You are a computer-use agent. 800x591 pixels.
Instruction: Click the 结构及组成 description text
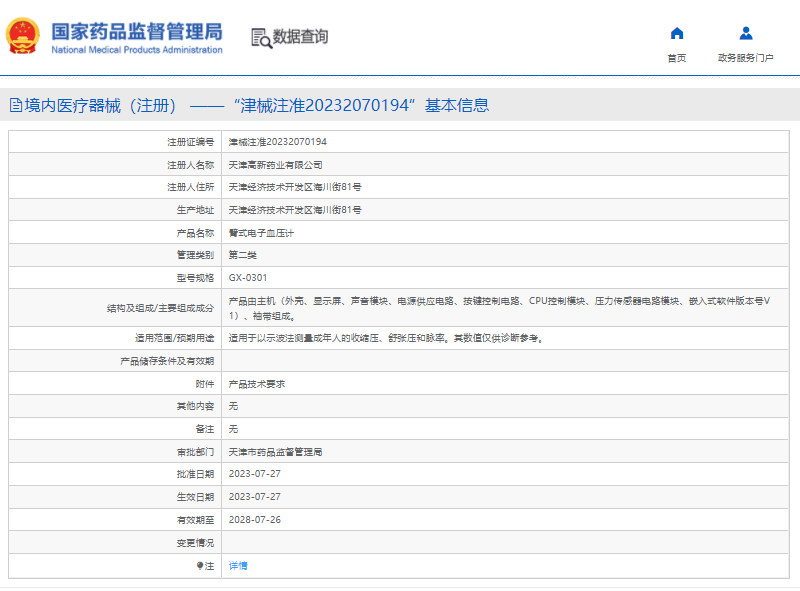coord(499,308)
